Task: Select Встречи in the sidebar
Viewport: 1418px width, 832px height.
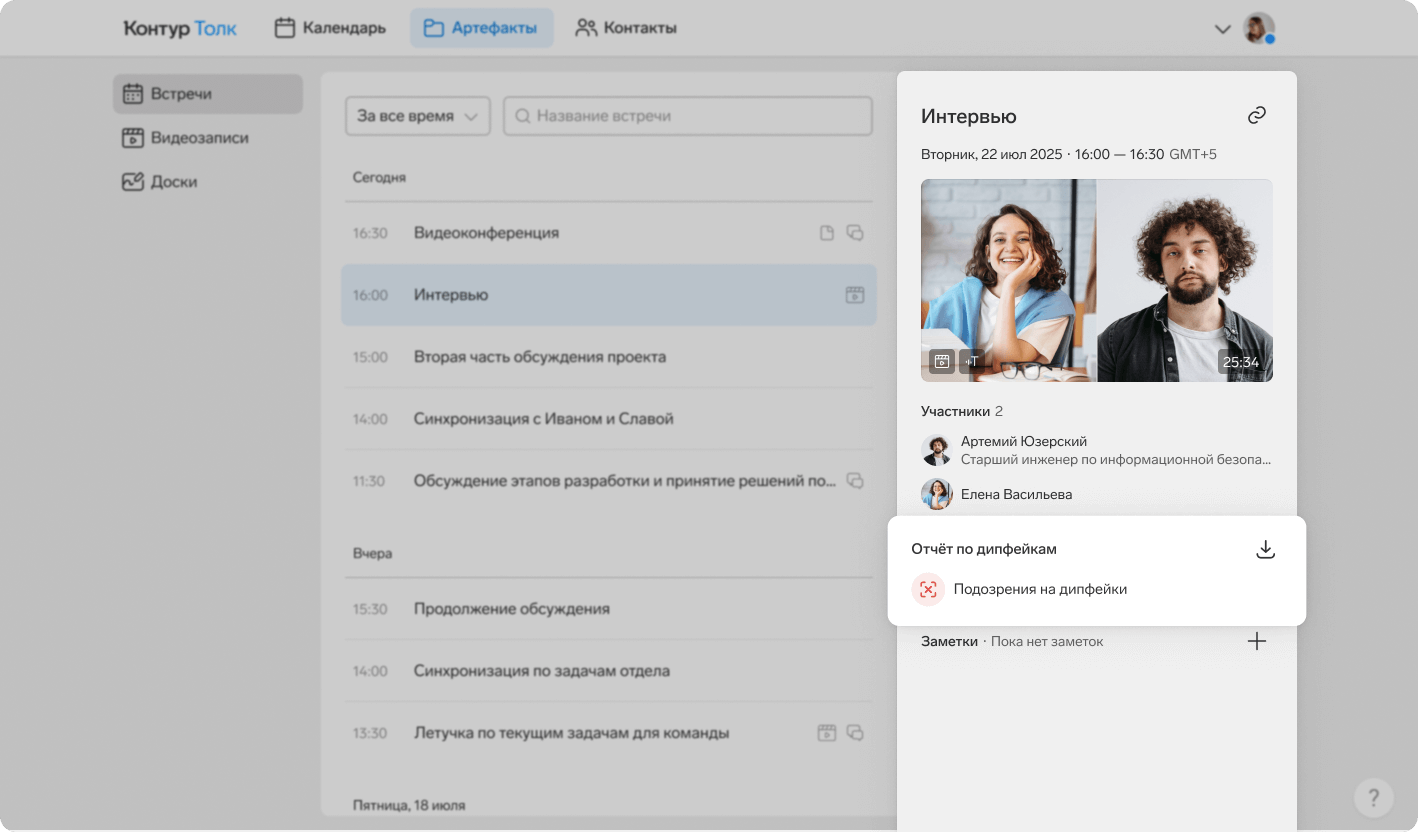Action: [207, 94]
